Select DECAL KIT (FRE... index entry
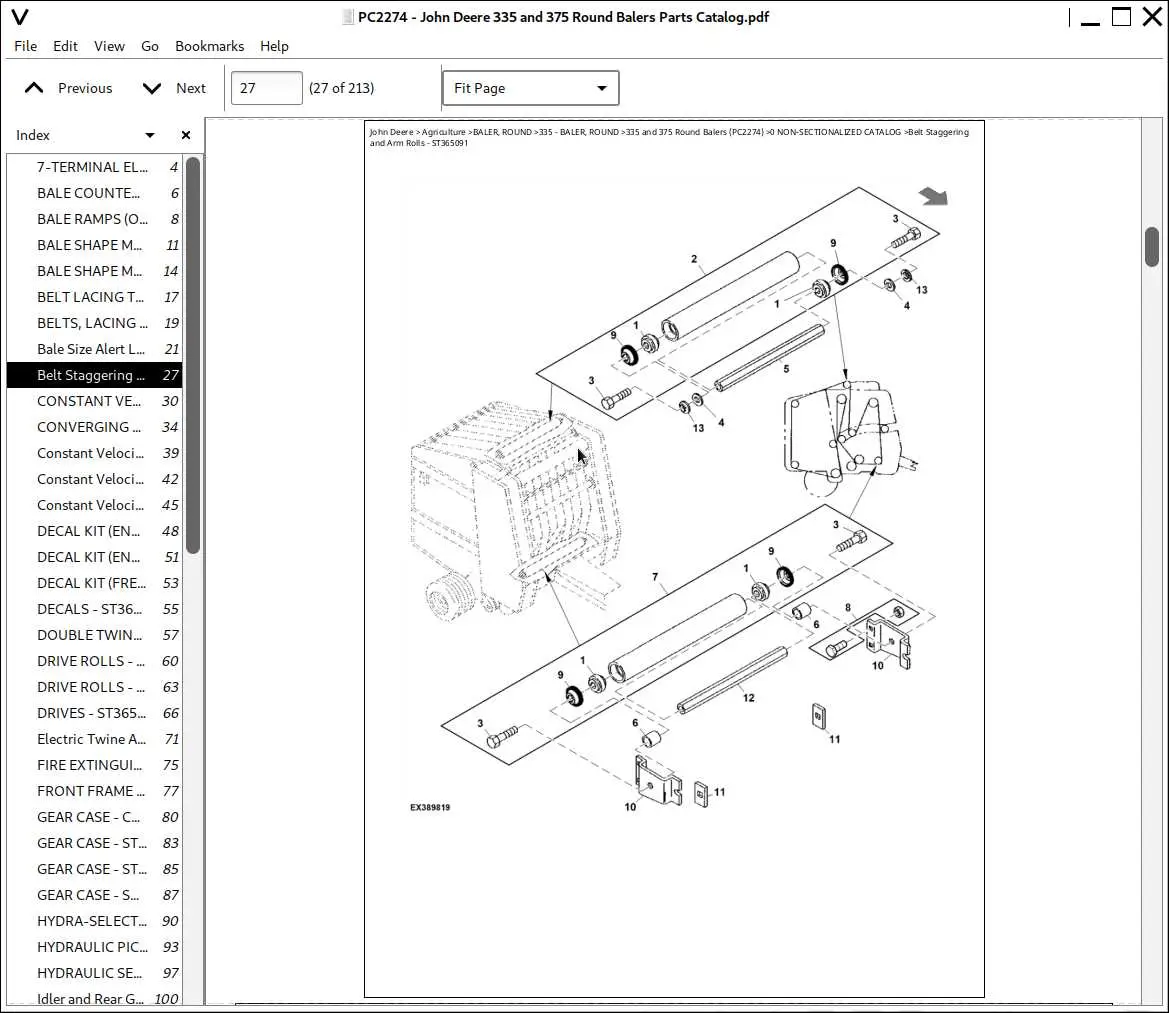Image resolution: width=1169 pixels, height=1013 pixels. pos(95,583)
